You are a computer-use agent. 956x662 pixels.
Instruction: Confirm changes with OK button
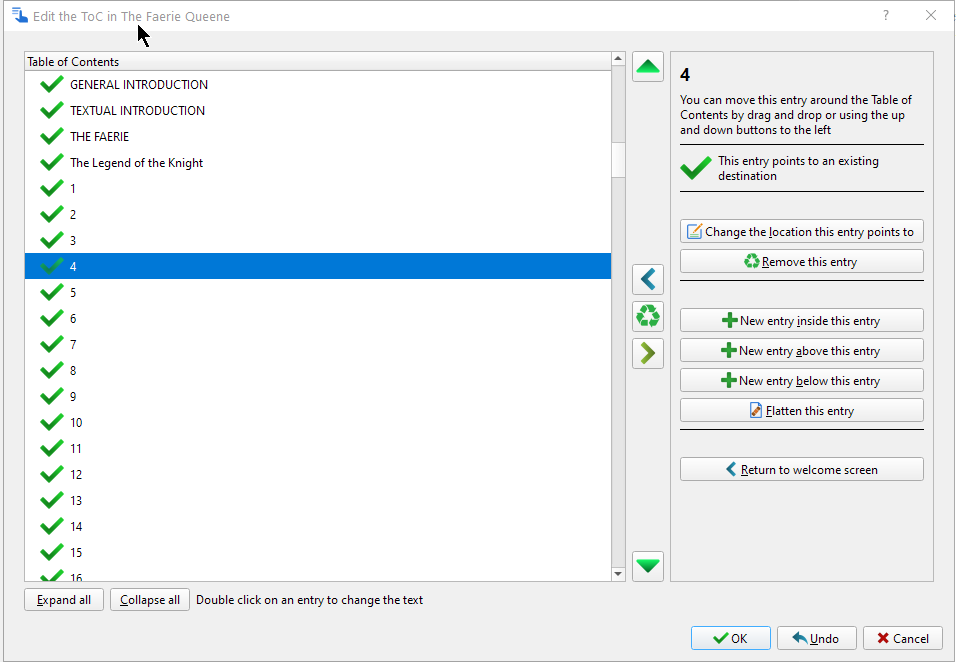730,638
